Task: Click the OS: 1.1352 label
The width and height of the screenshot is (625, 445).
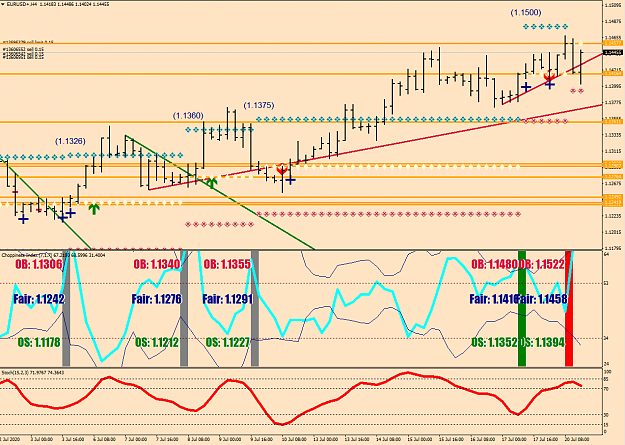Action: coord(494,342)
